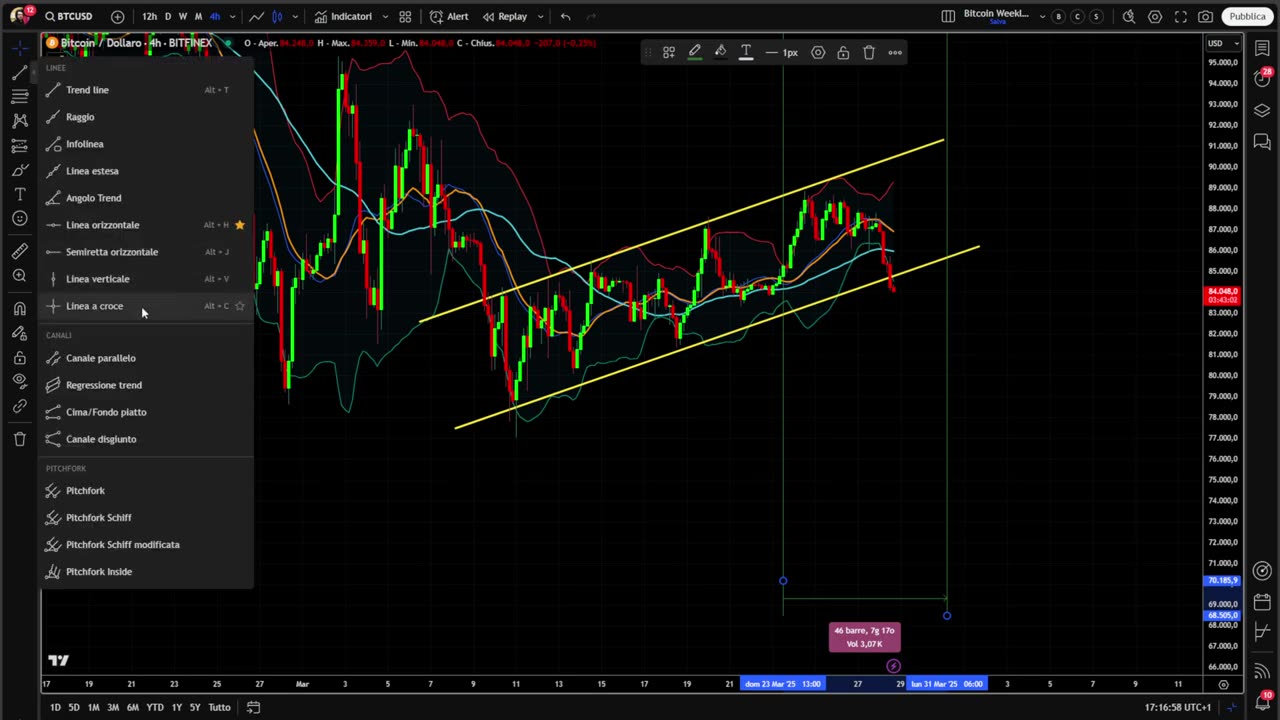Select the 4h timeframe
This screenshot has width=1280, height=720.
click(x=214, y=16)
